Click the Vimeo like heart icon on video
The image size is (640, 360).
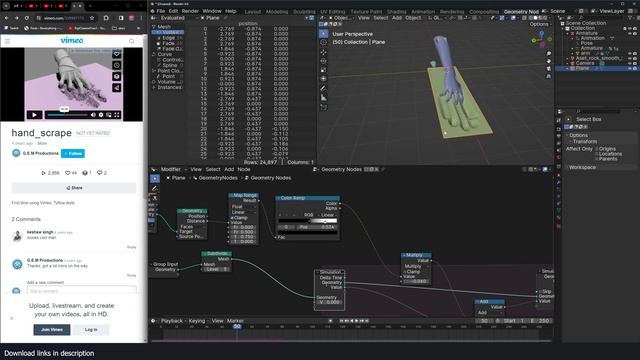(x=117, y=54)
